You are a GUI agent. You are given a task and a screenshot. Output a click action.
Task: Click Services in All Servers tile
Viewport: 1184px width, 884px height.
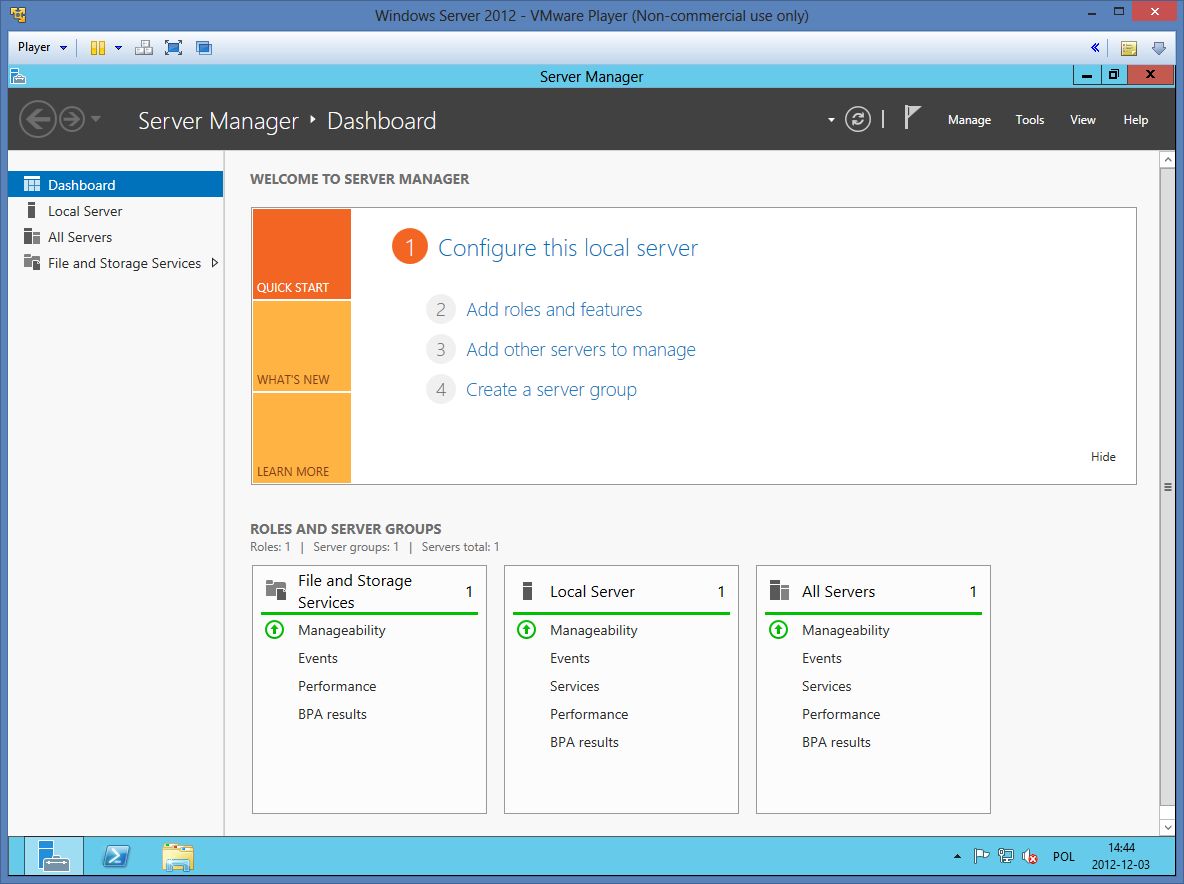point(827,686)
